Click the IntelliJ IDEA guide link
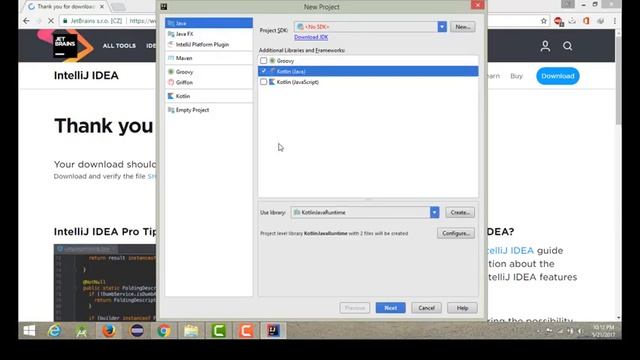The image size is (640, 360). [x=511, y=251]
